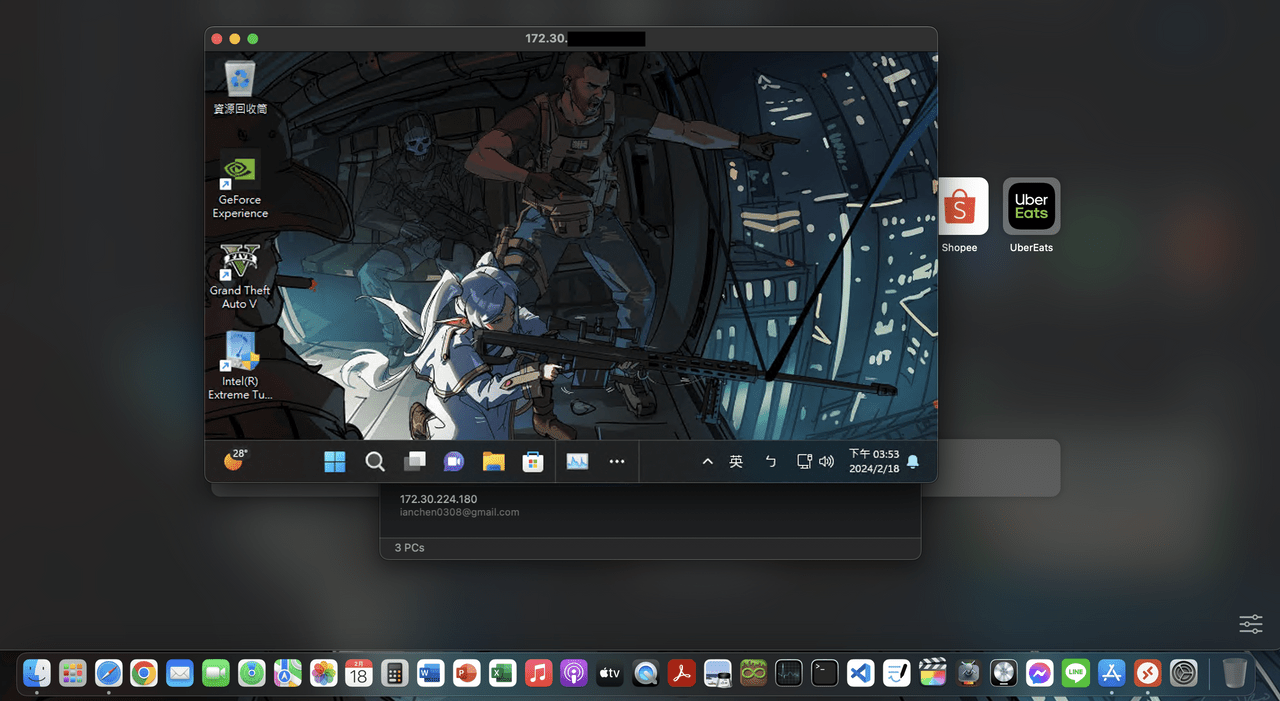Toggle the 英 input language indicator
This screenshot has height=701, width=1280.
coord(736,461)
